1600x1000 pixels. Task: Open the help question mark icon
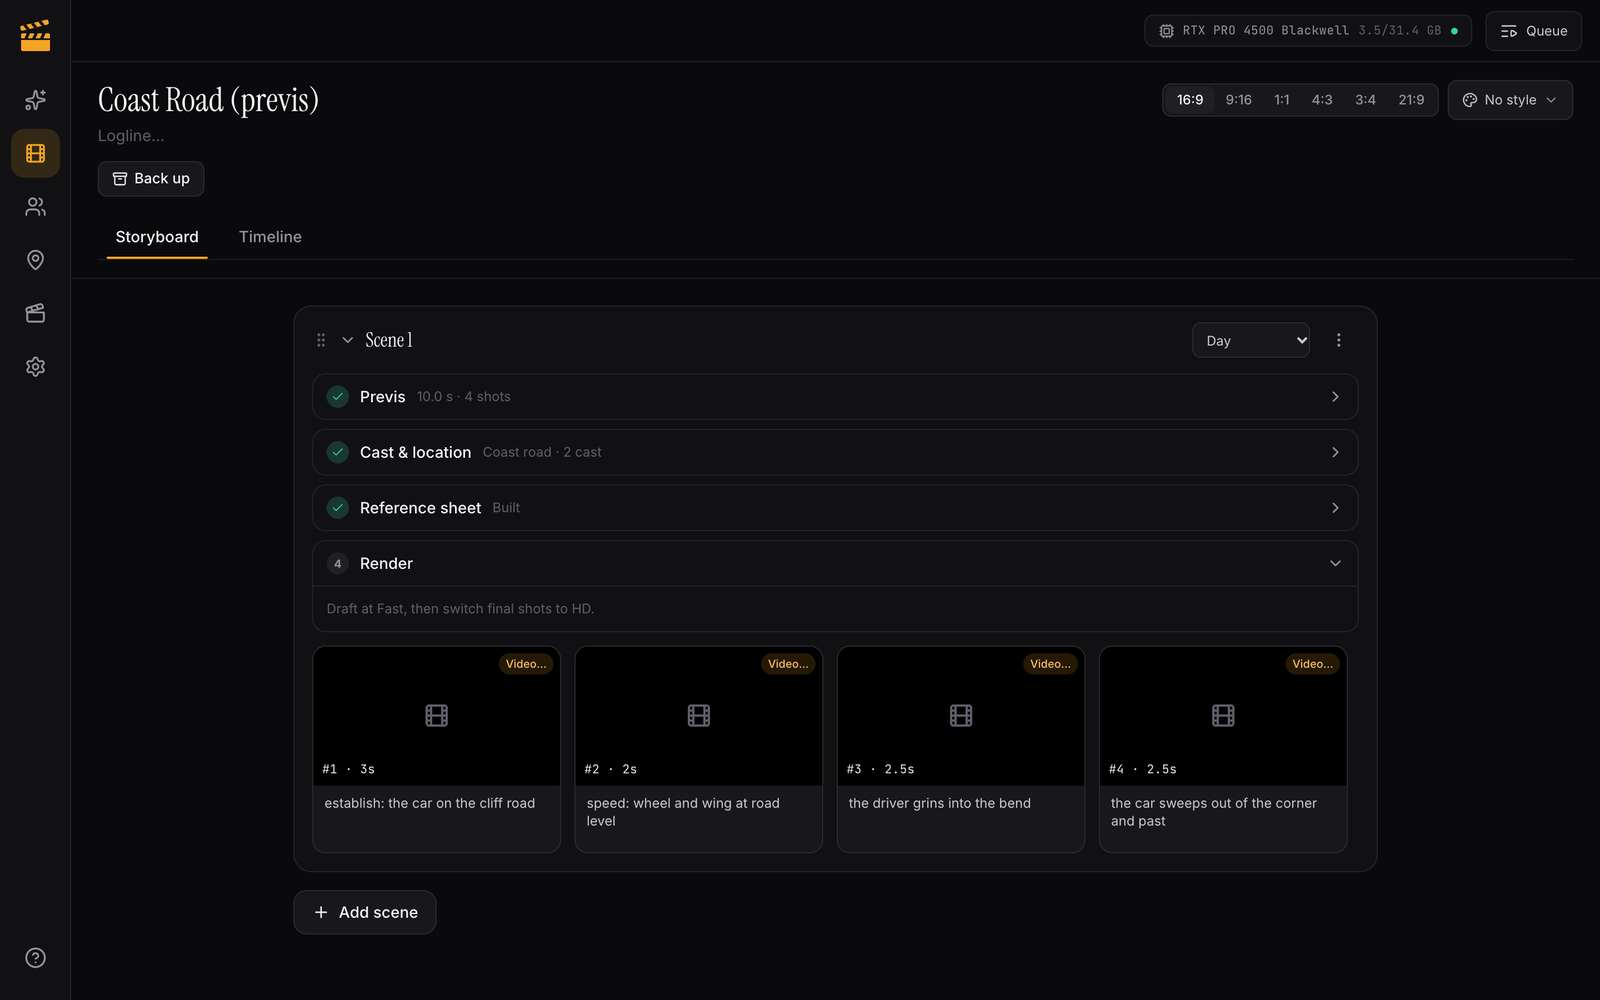tap(35, 958)
